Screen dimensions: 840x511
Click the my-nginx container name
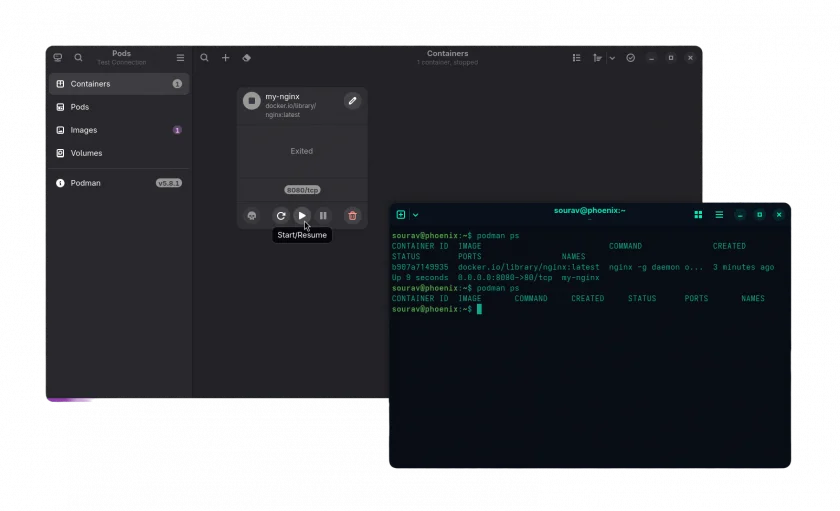pyautogui.click(x=282, y=96)
